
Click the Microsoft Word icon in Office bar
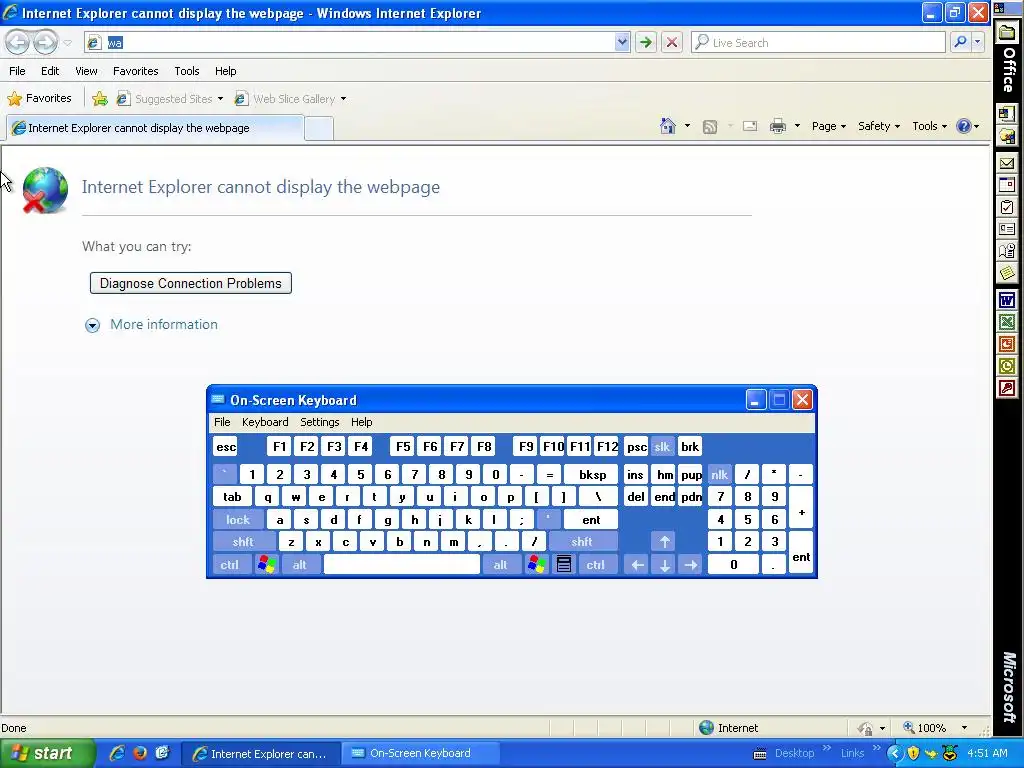tap(1007, 300)
